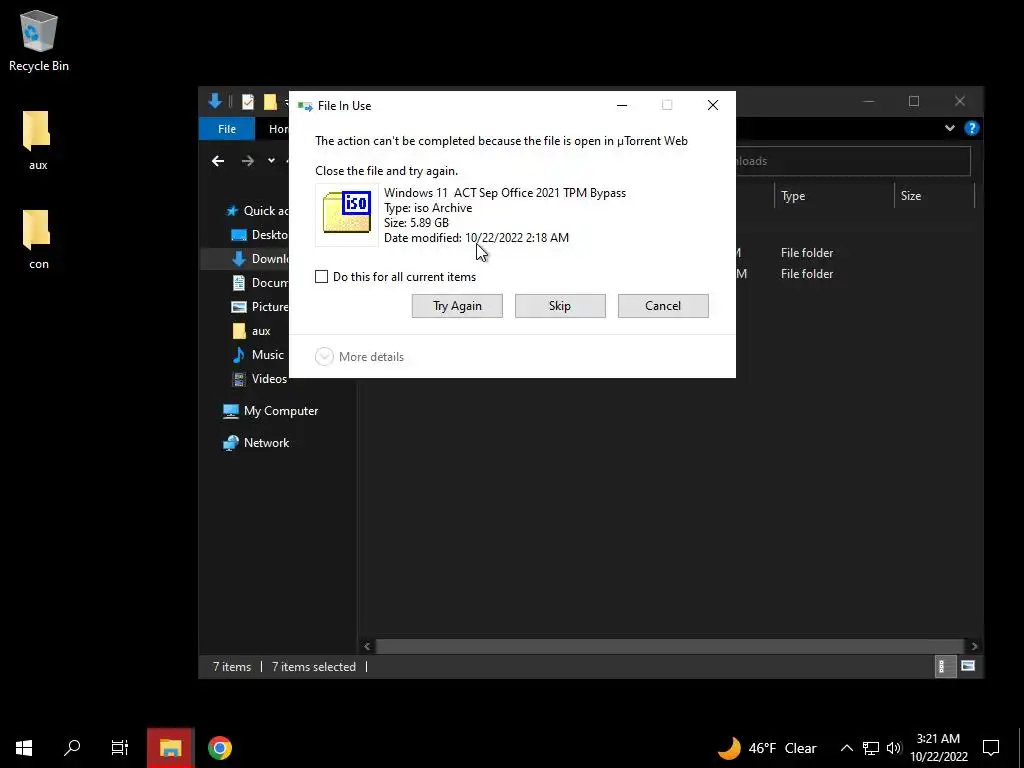The width and height of the screenshot is (1024, 768).
Task: Click the horizontal scrollbar track in Explorer
Action: [x=670, y=646]
